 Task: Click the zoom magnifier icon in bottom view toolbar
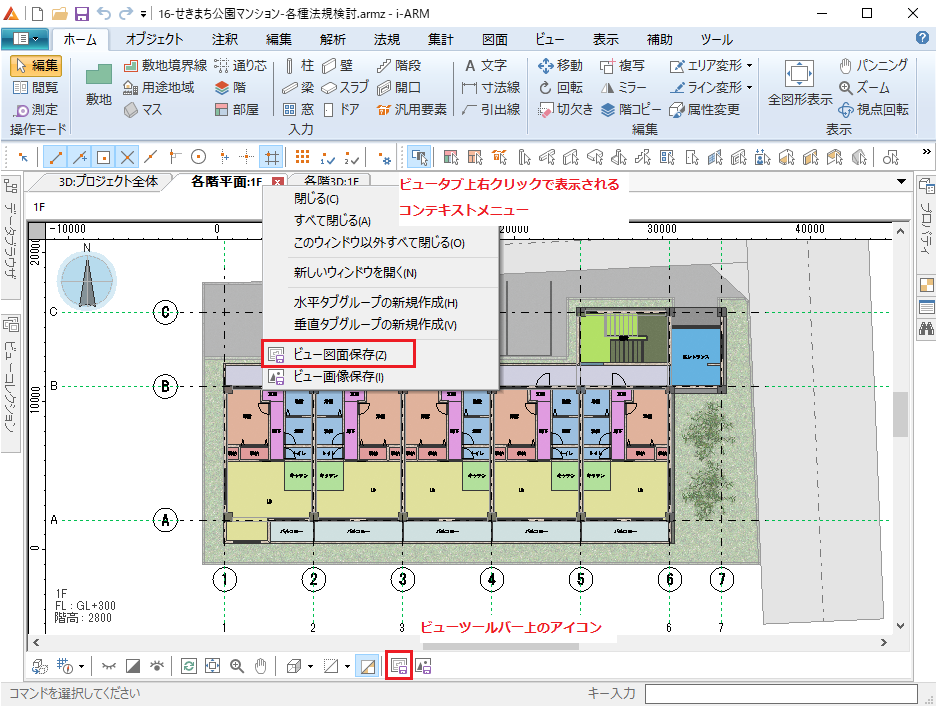coord(238,665)
